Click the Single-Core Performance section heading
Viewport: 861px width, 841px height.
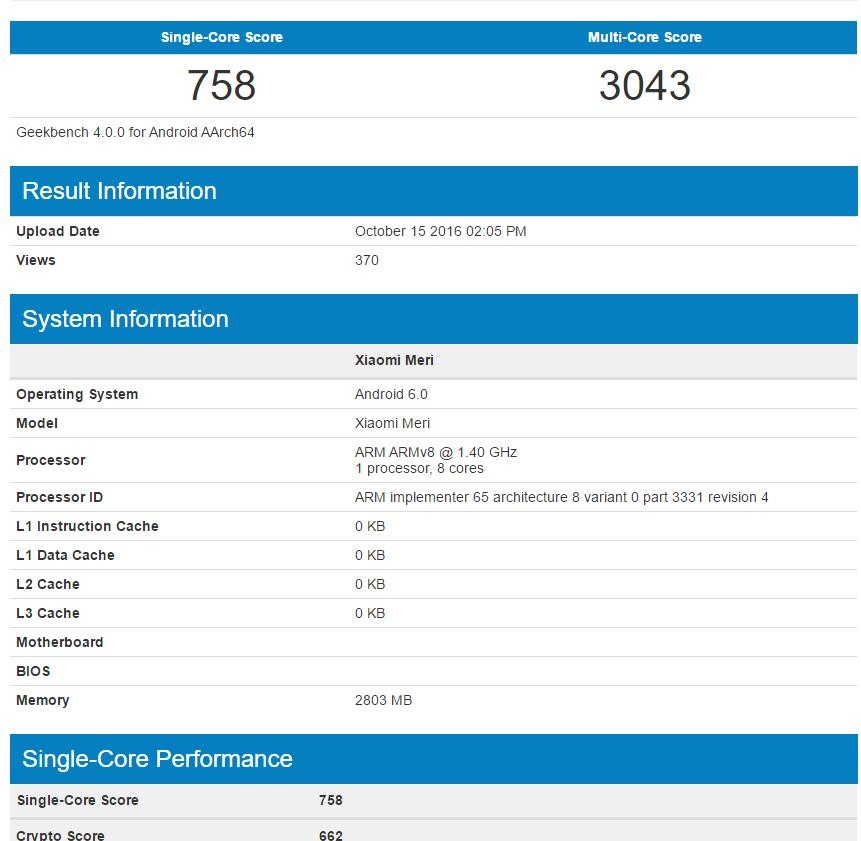tap(157, 759)
